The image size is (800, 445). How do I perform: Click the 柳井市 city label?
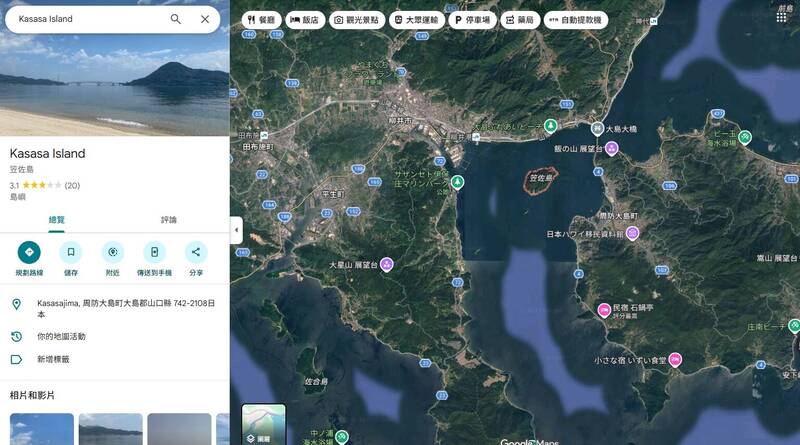coord(400,121)
